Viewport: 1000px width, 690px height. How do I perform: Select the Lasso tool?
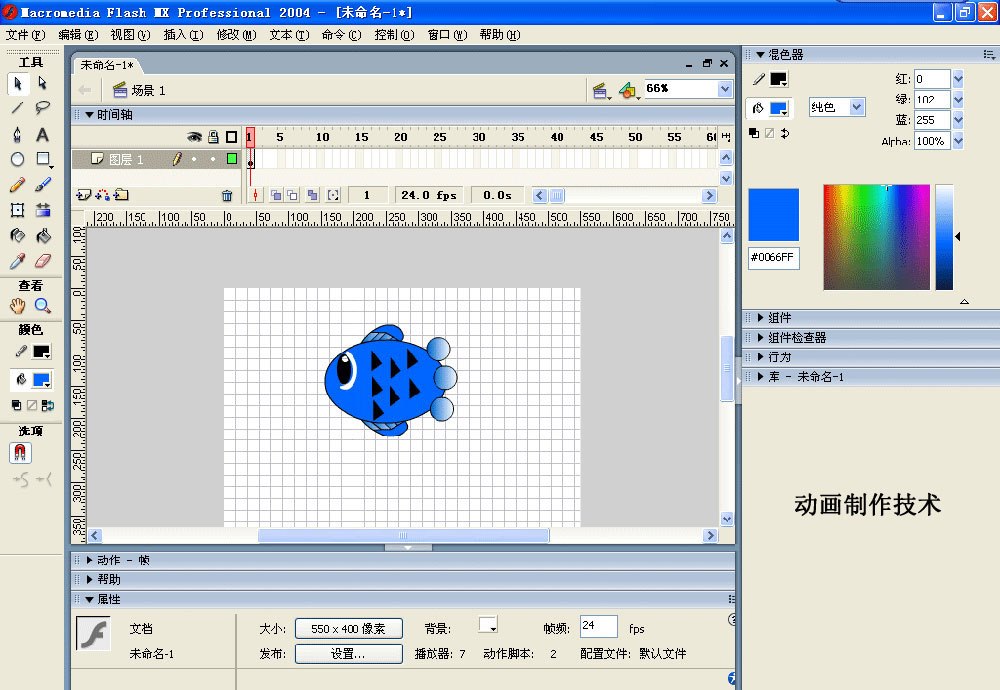[x=43, y=108]
